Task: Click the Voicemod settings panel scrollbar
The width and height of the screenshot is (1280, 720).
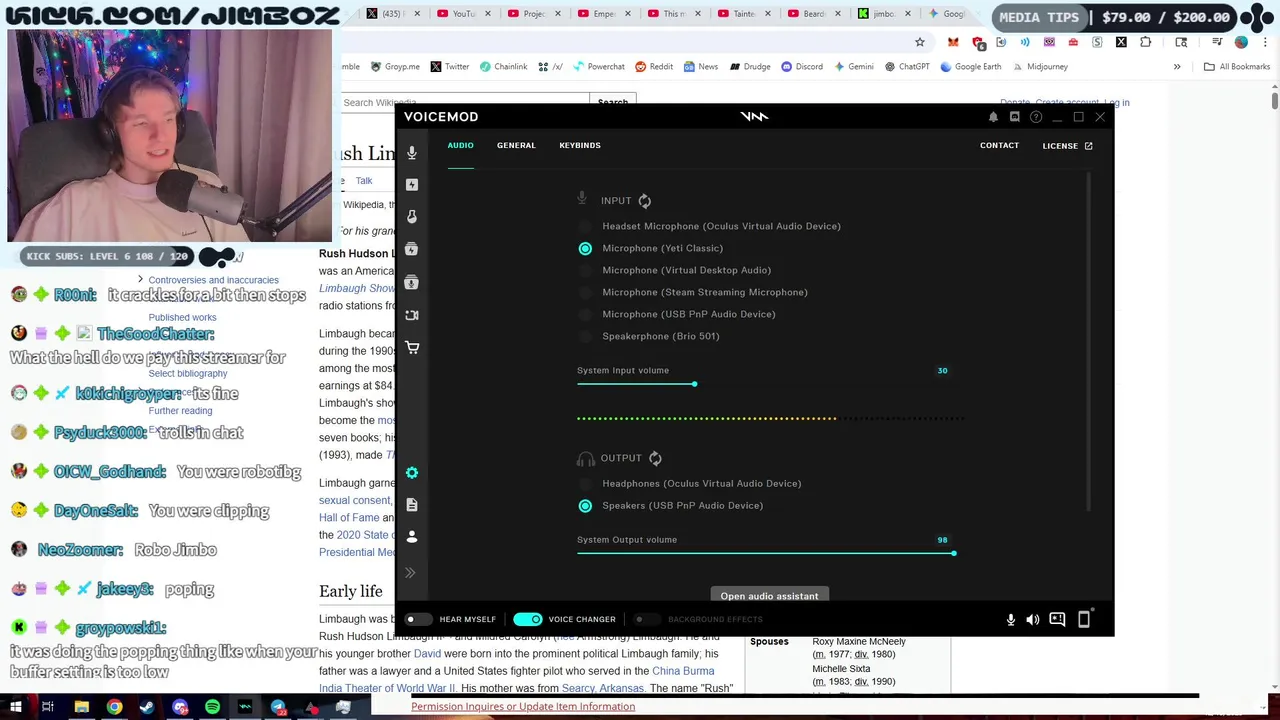Action: click(x=1088, y=343)
